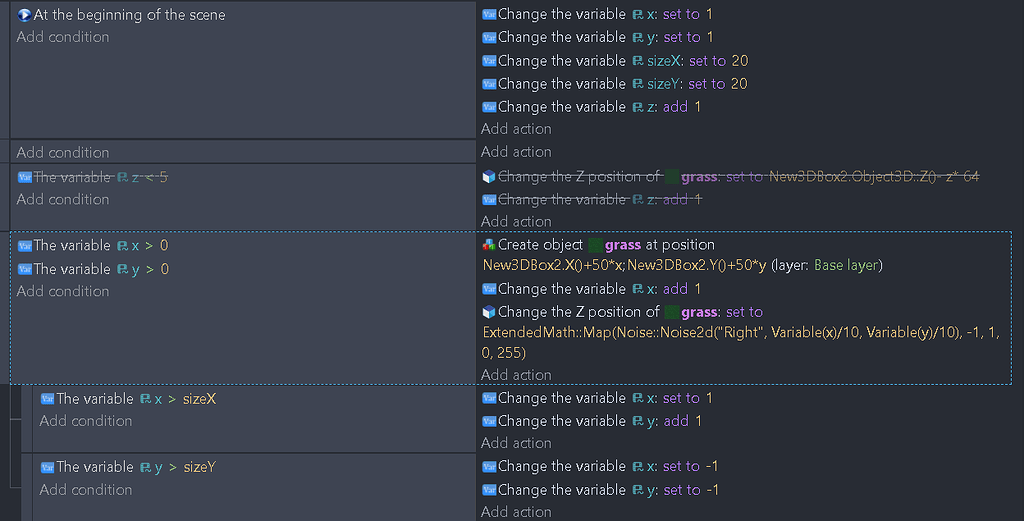The image size is (1024, 521).
Task: Select the 'The variable x > 0' condition
Action: [x=101, y=245]
